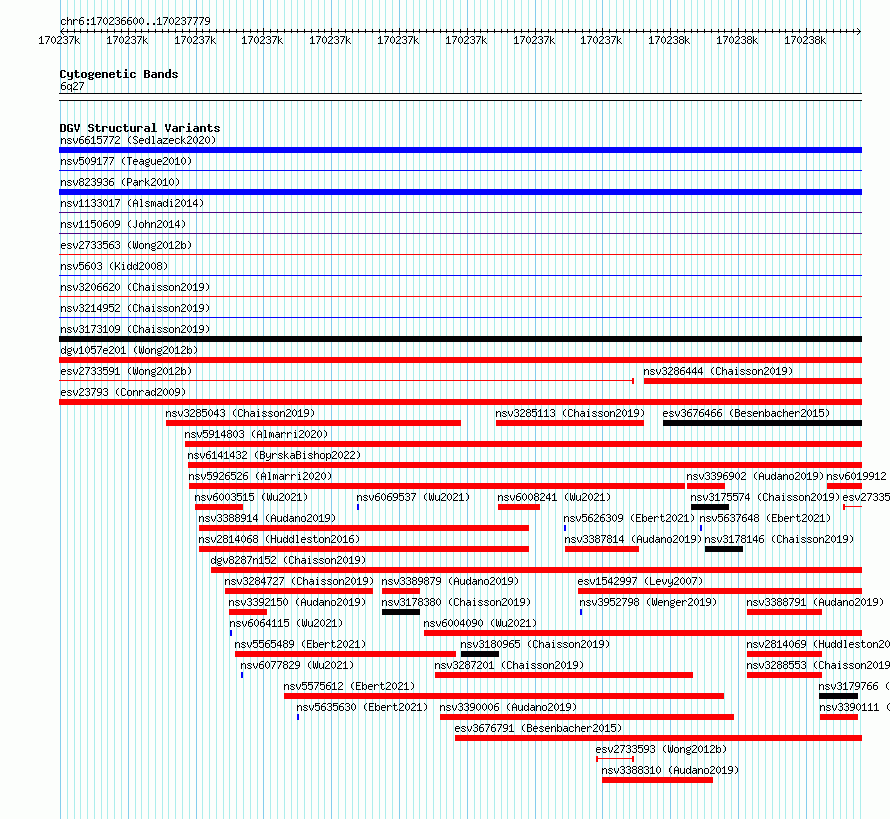Click nsv3389879 (Audano2019) label
The image size is (890, 819).
click(x=450, y=581)
